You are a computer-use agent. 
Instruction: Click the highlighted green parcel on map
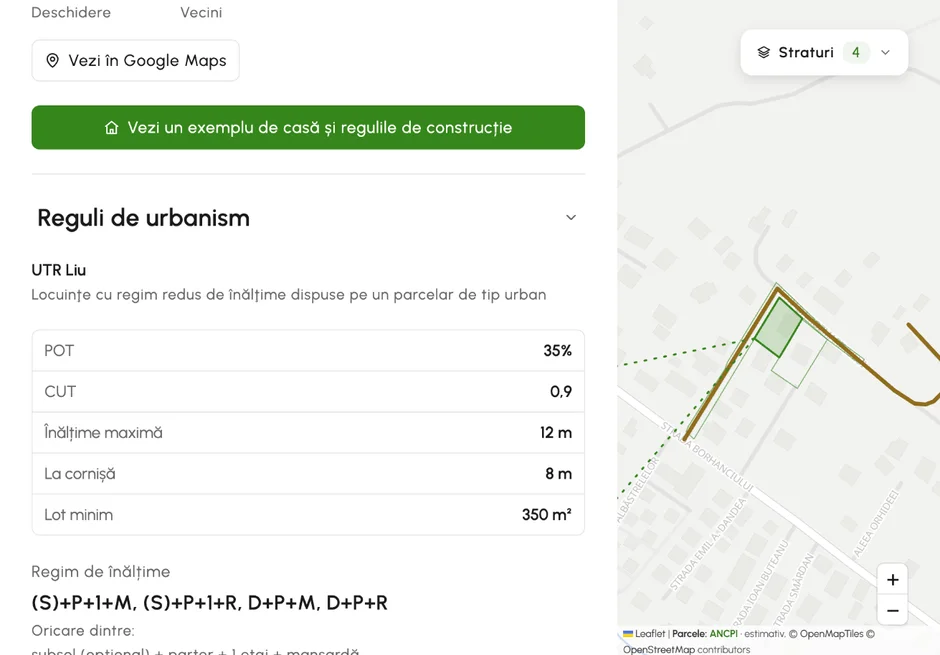pos(778,328)
